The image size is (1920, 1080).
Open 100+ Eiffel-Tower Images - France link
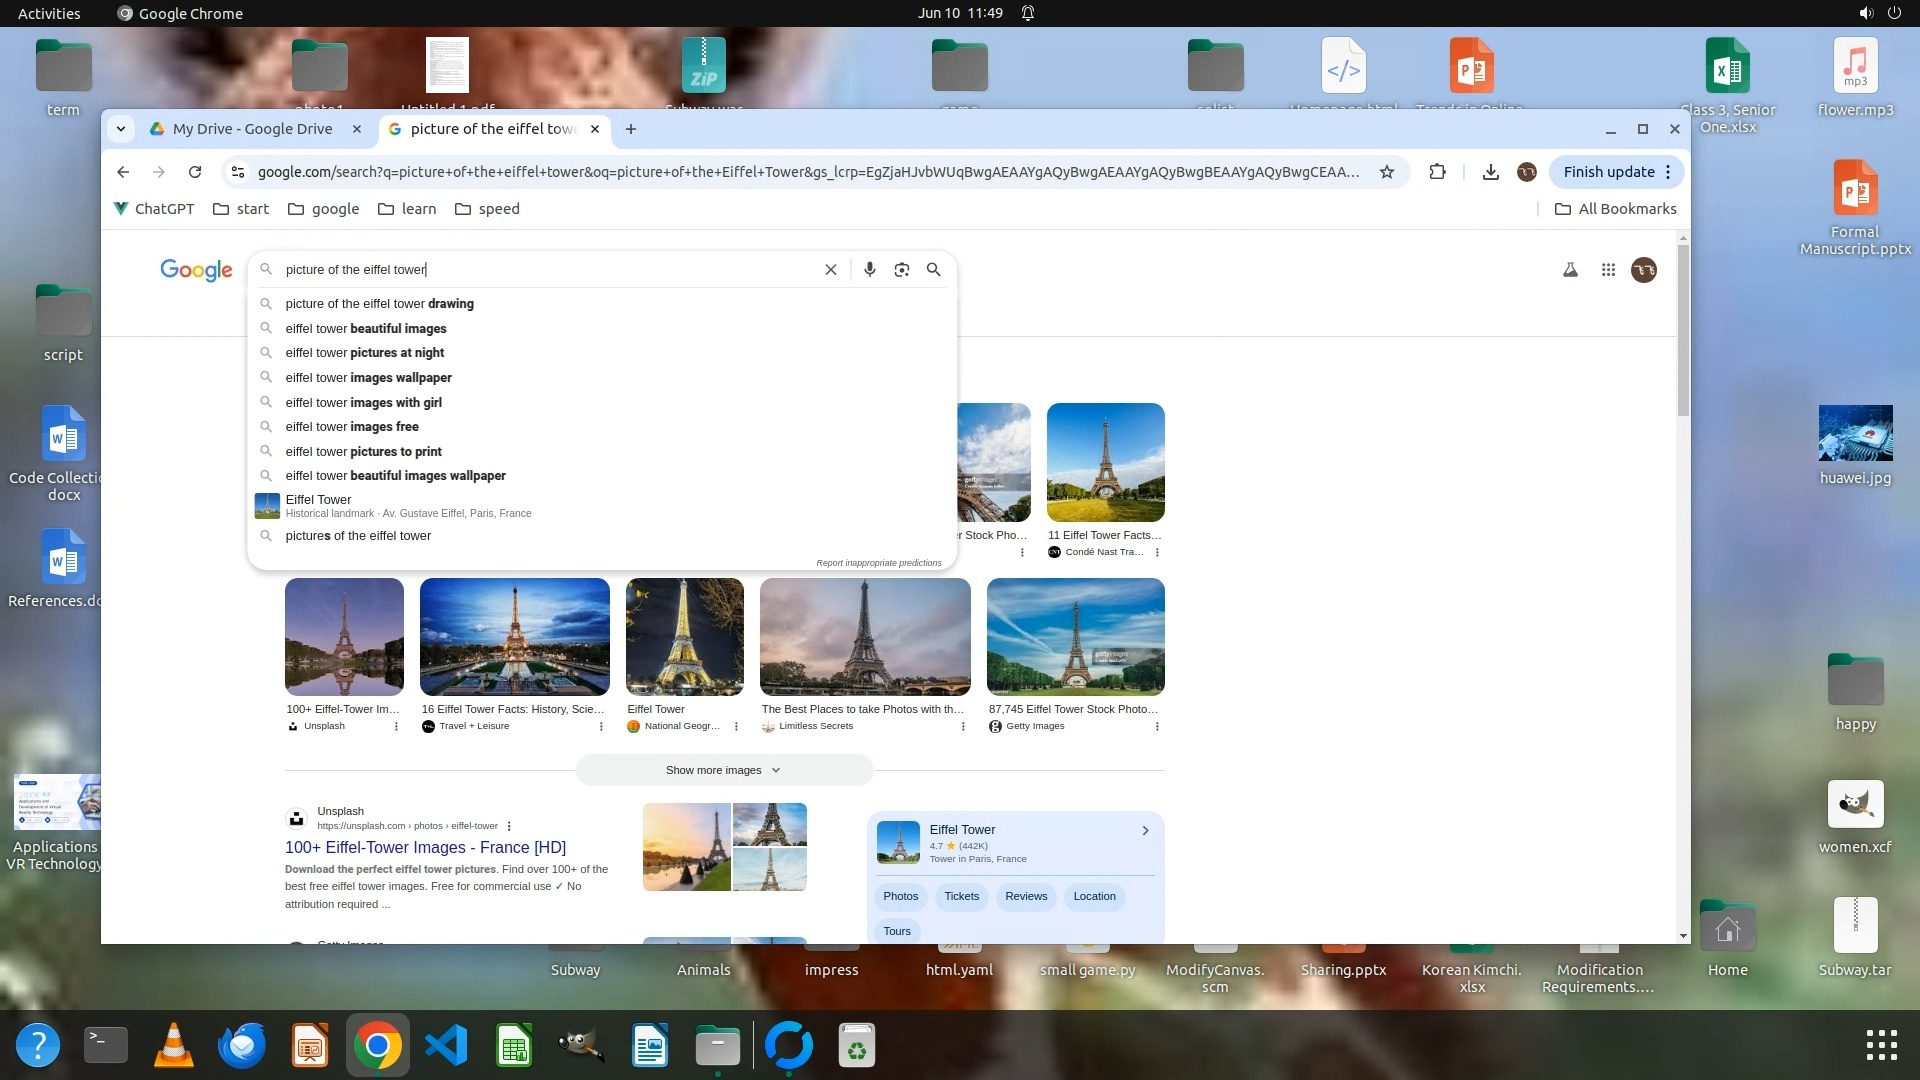point(425,847)
